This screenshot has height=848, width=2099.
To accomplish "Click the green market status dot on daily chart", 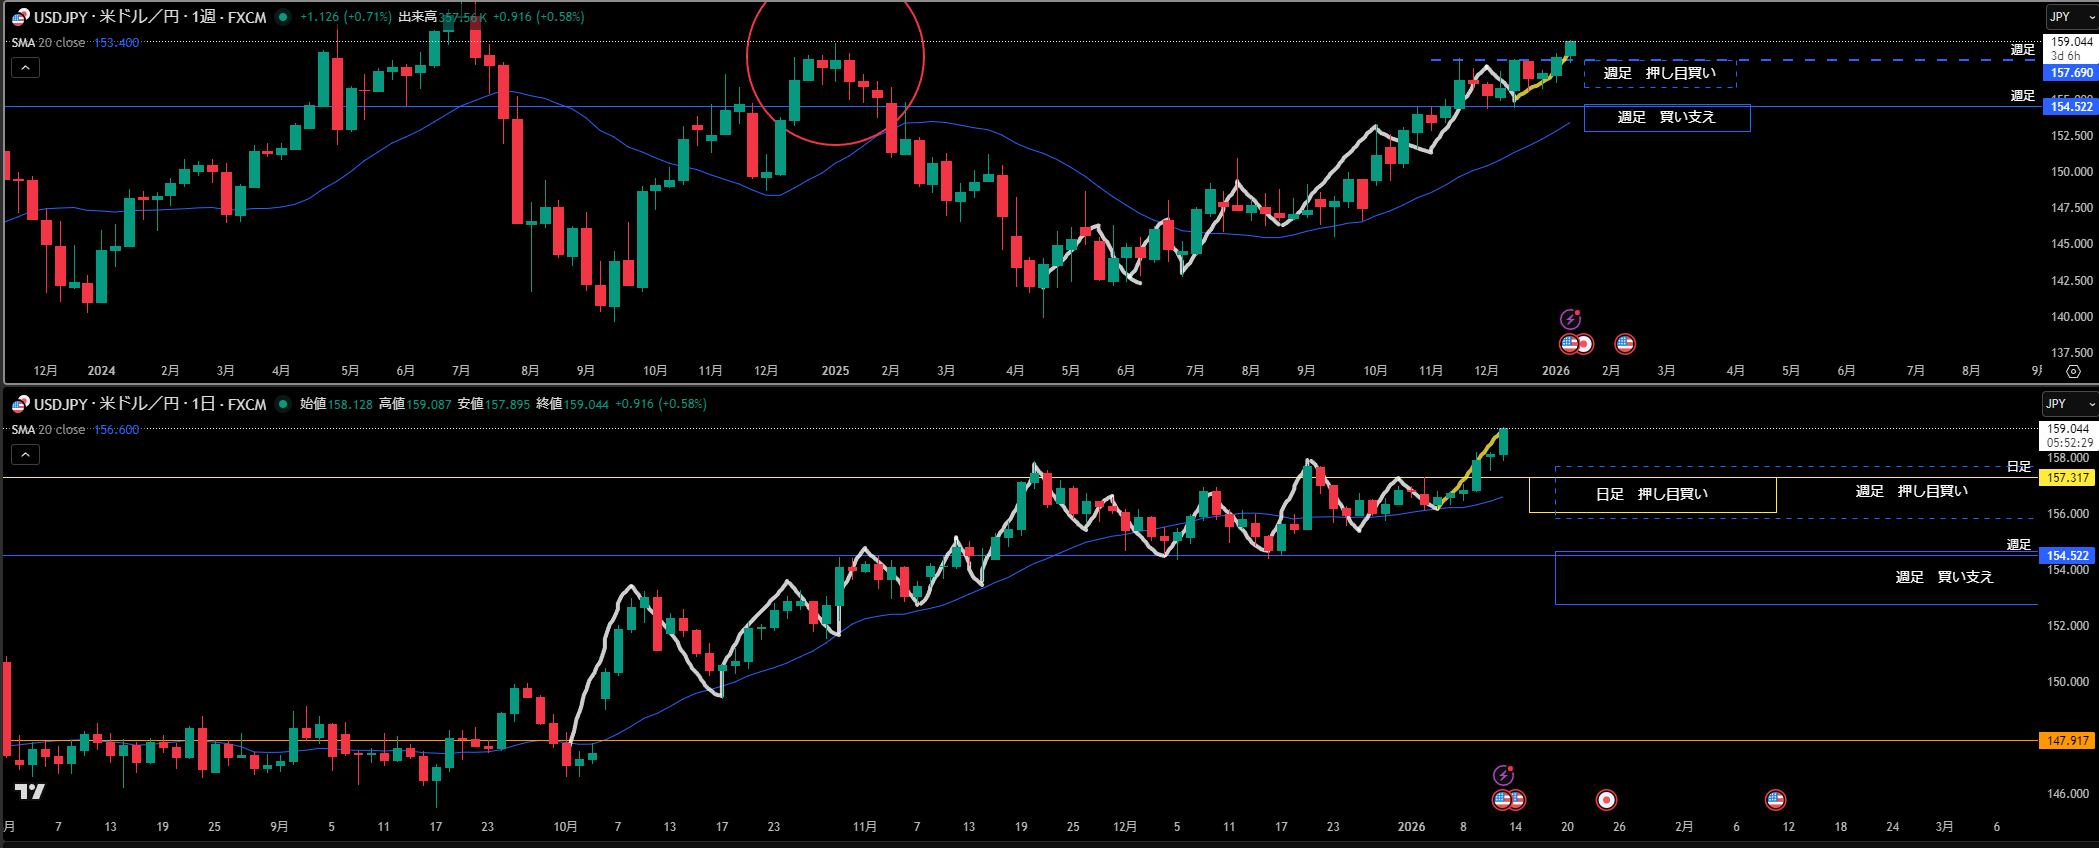I will (283, 404).
